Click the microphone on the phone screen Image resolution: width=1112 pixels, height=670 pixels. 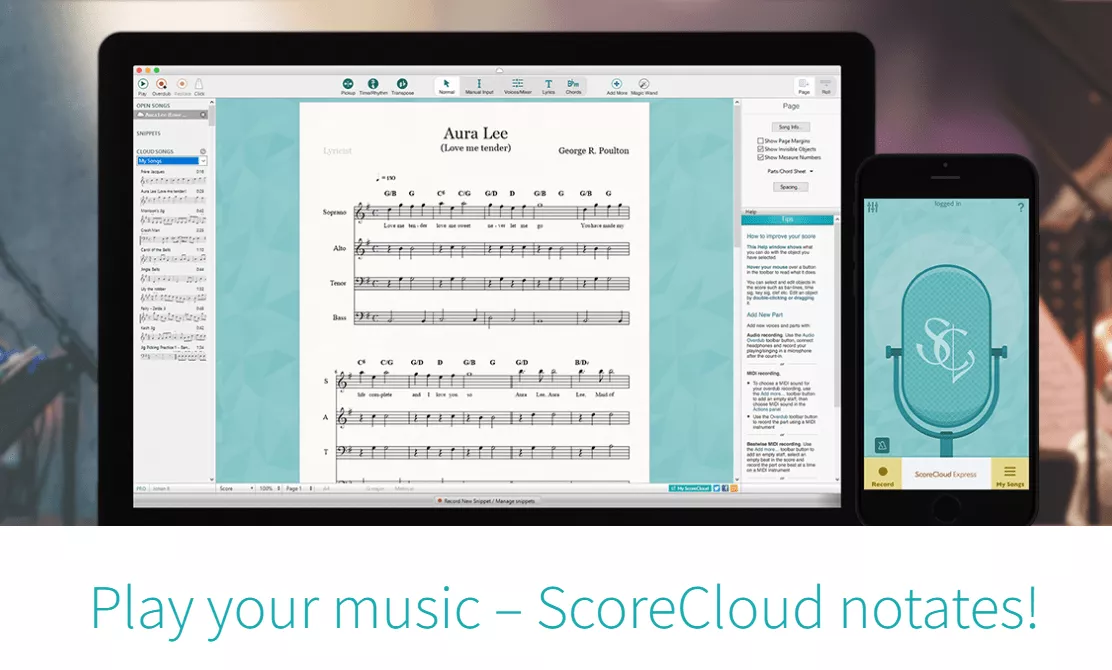(946, 359)
